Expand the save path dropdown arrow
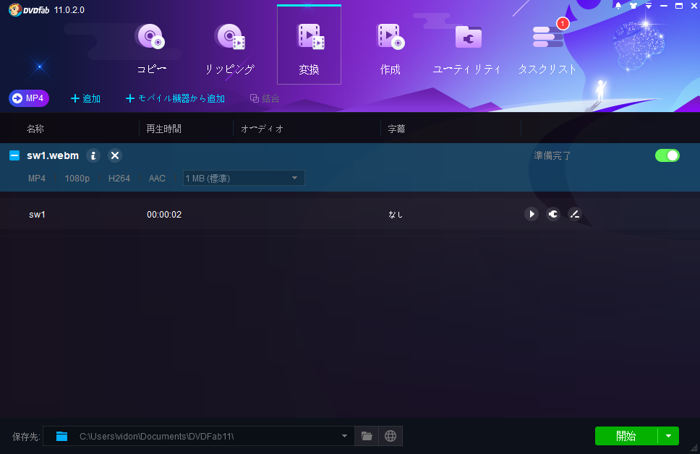 pos(344,436)
